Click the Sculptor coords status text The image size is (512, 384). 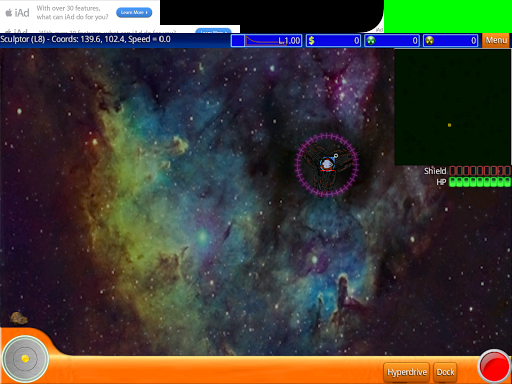click(x=85, y=39)
